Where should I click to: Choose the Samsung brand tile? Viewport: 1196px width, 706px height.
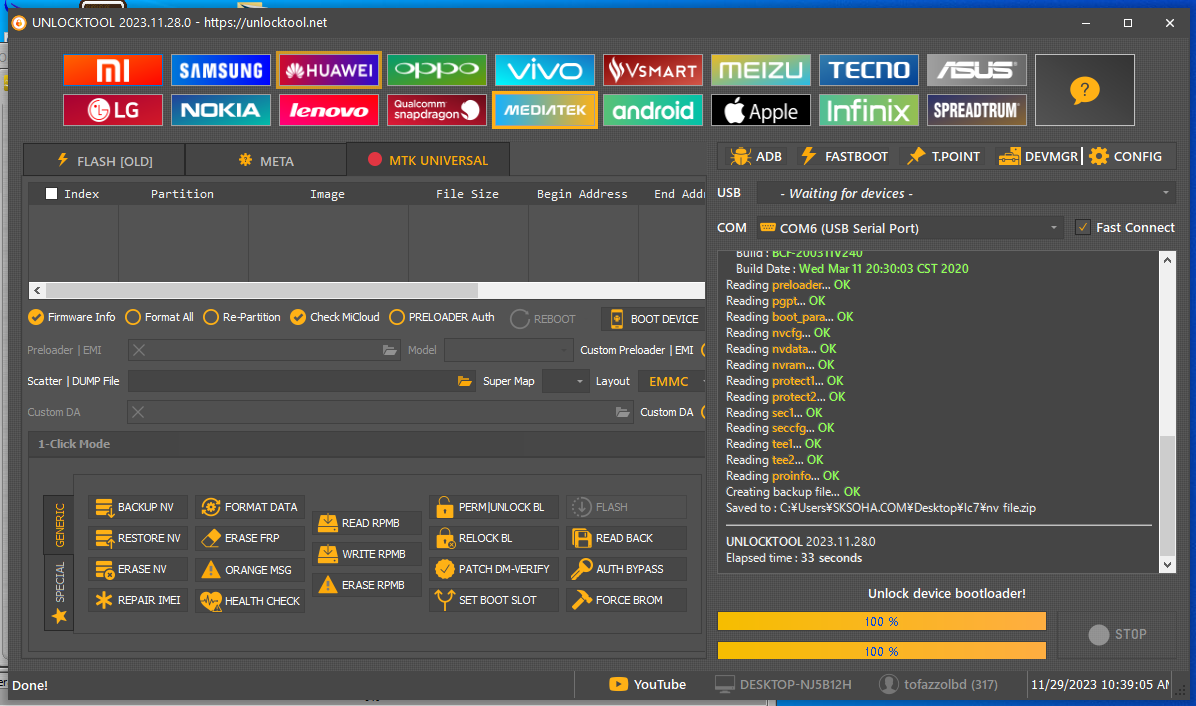click(220, 70)
